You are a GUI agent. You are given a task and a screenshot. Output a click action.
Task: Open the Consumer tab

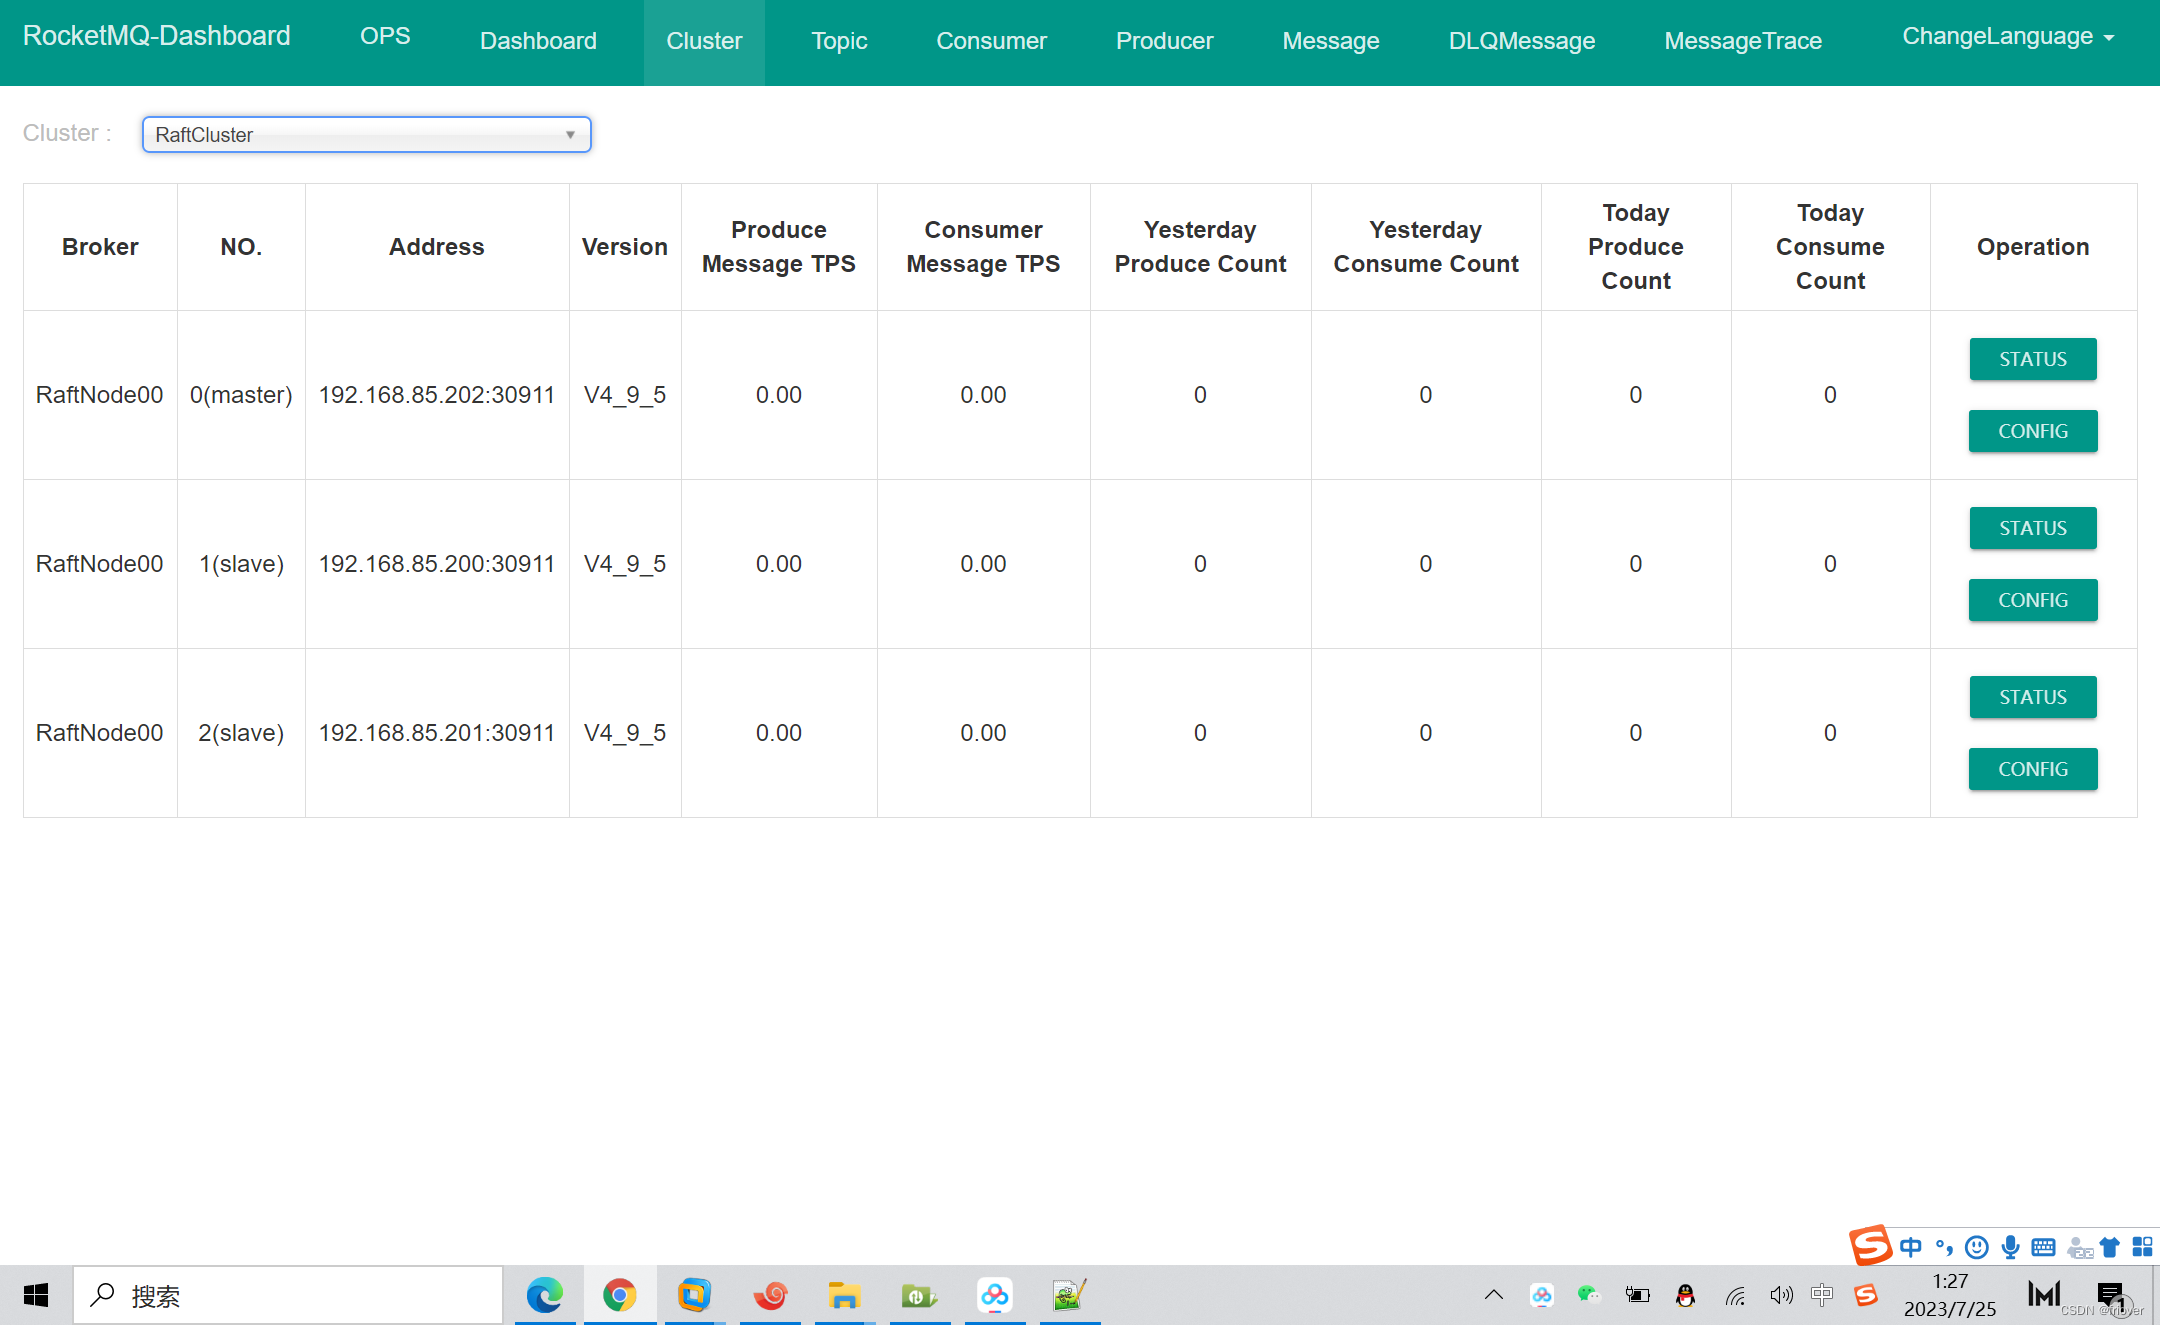(991, 41)
